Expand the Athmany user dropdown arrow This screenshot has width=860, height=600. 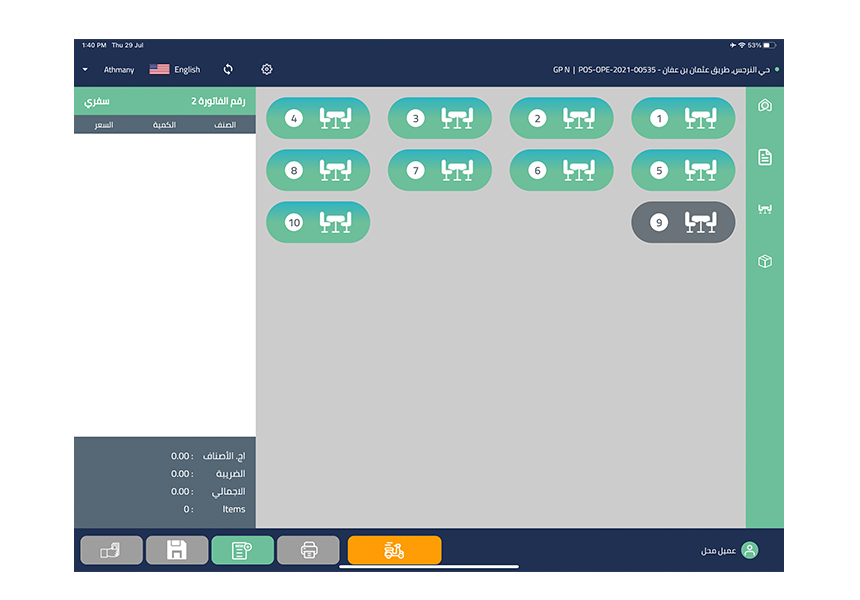(x=85, y=70)
